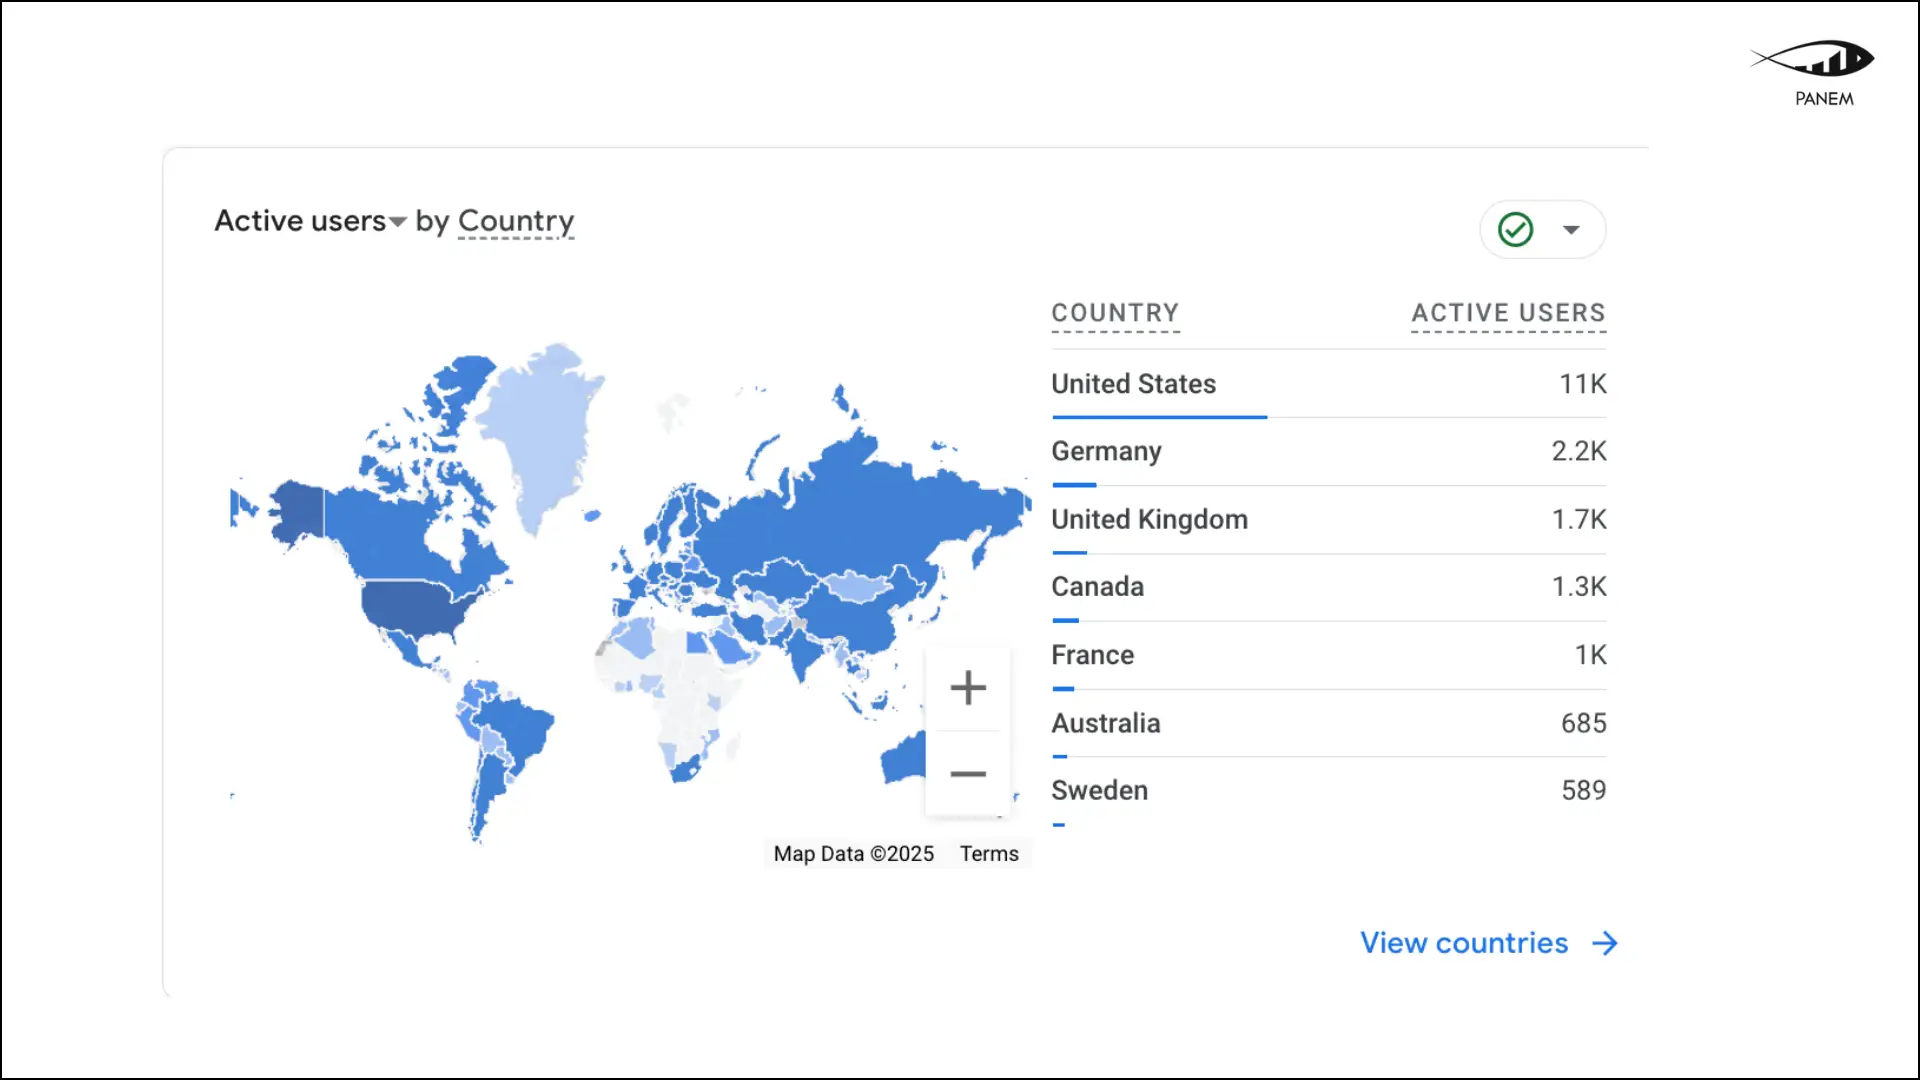Select the United States row
1920x1080 pixels.
[1133, 384]
